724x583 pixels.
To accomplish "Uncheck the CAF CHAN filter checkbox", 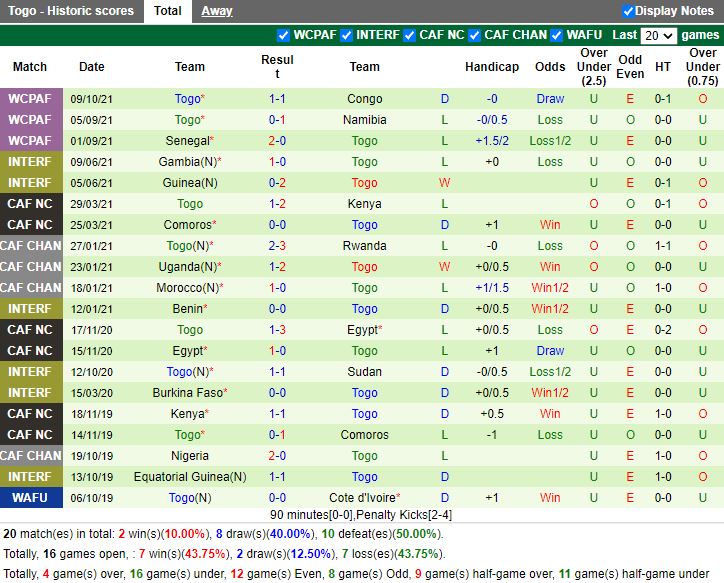I will (474, 36).
